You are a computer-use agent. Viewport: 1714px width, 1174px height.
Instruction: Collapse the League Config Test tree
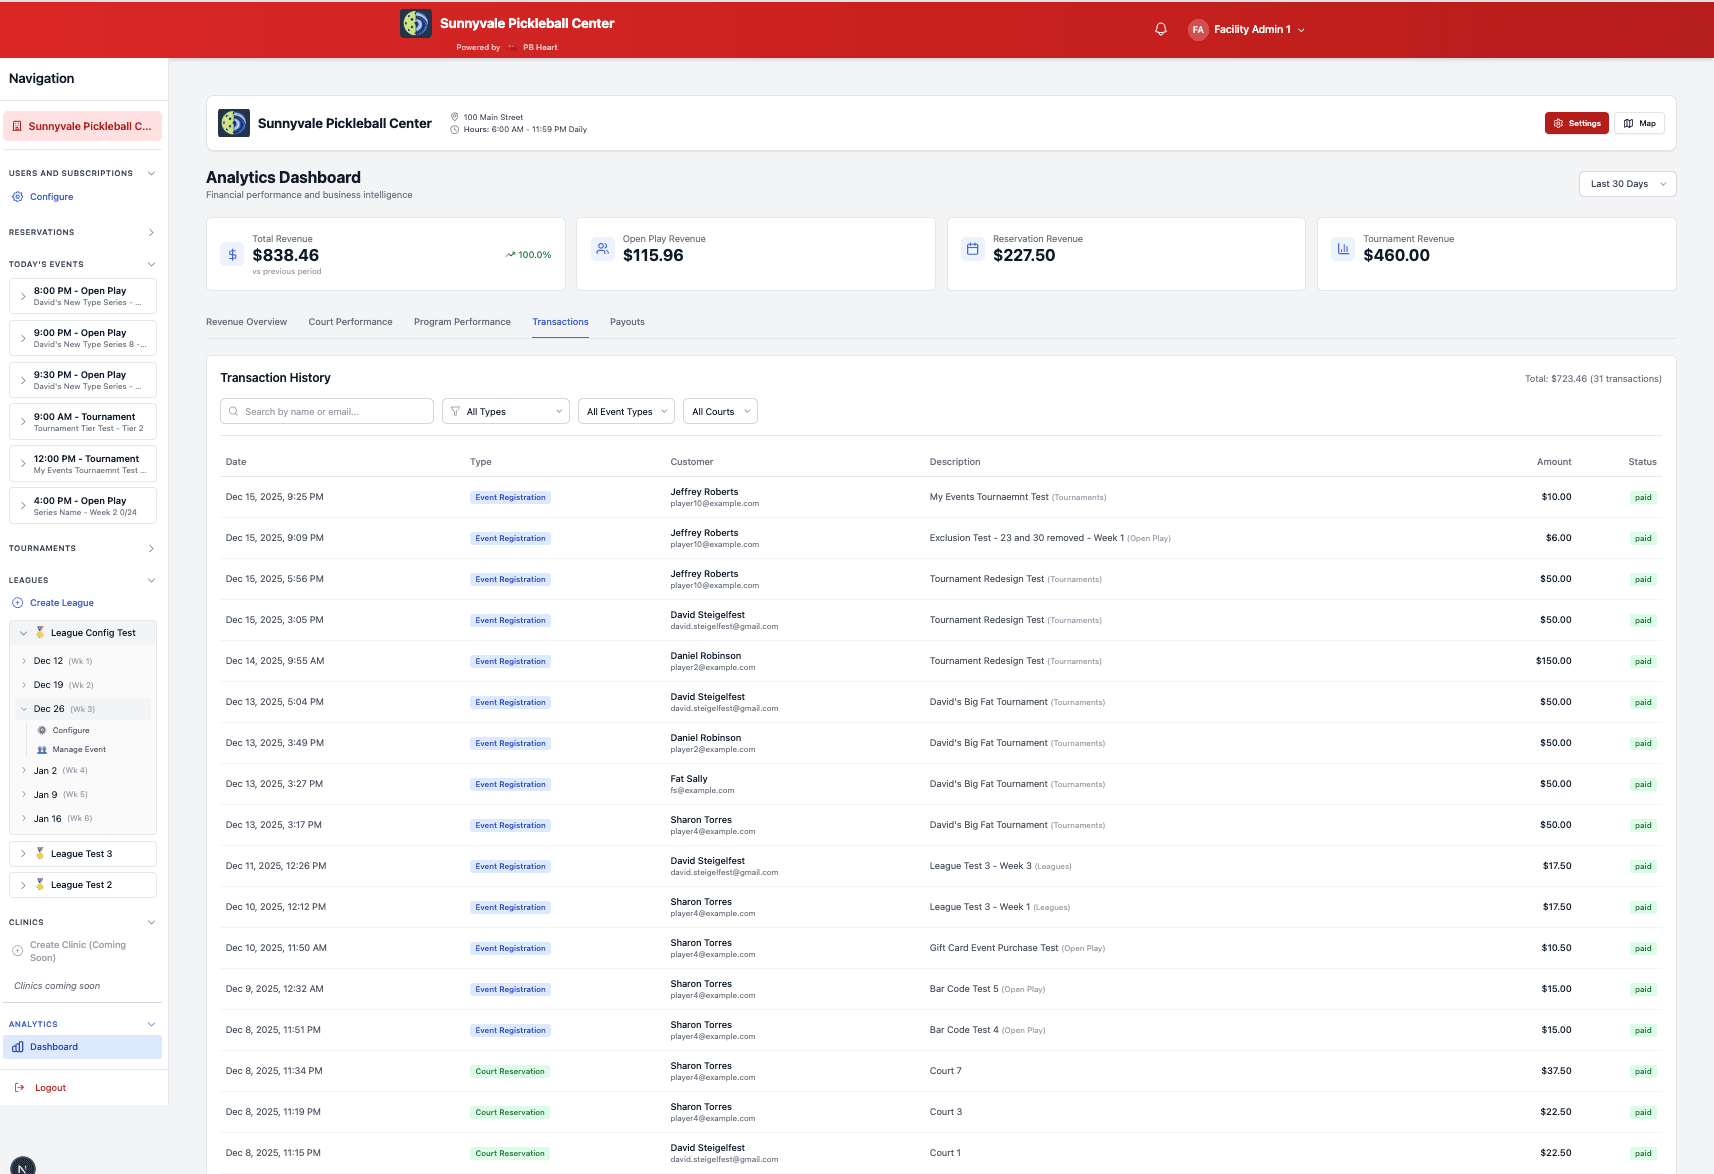(x=24, y=633)
